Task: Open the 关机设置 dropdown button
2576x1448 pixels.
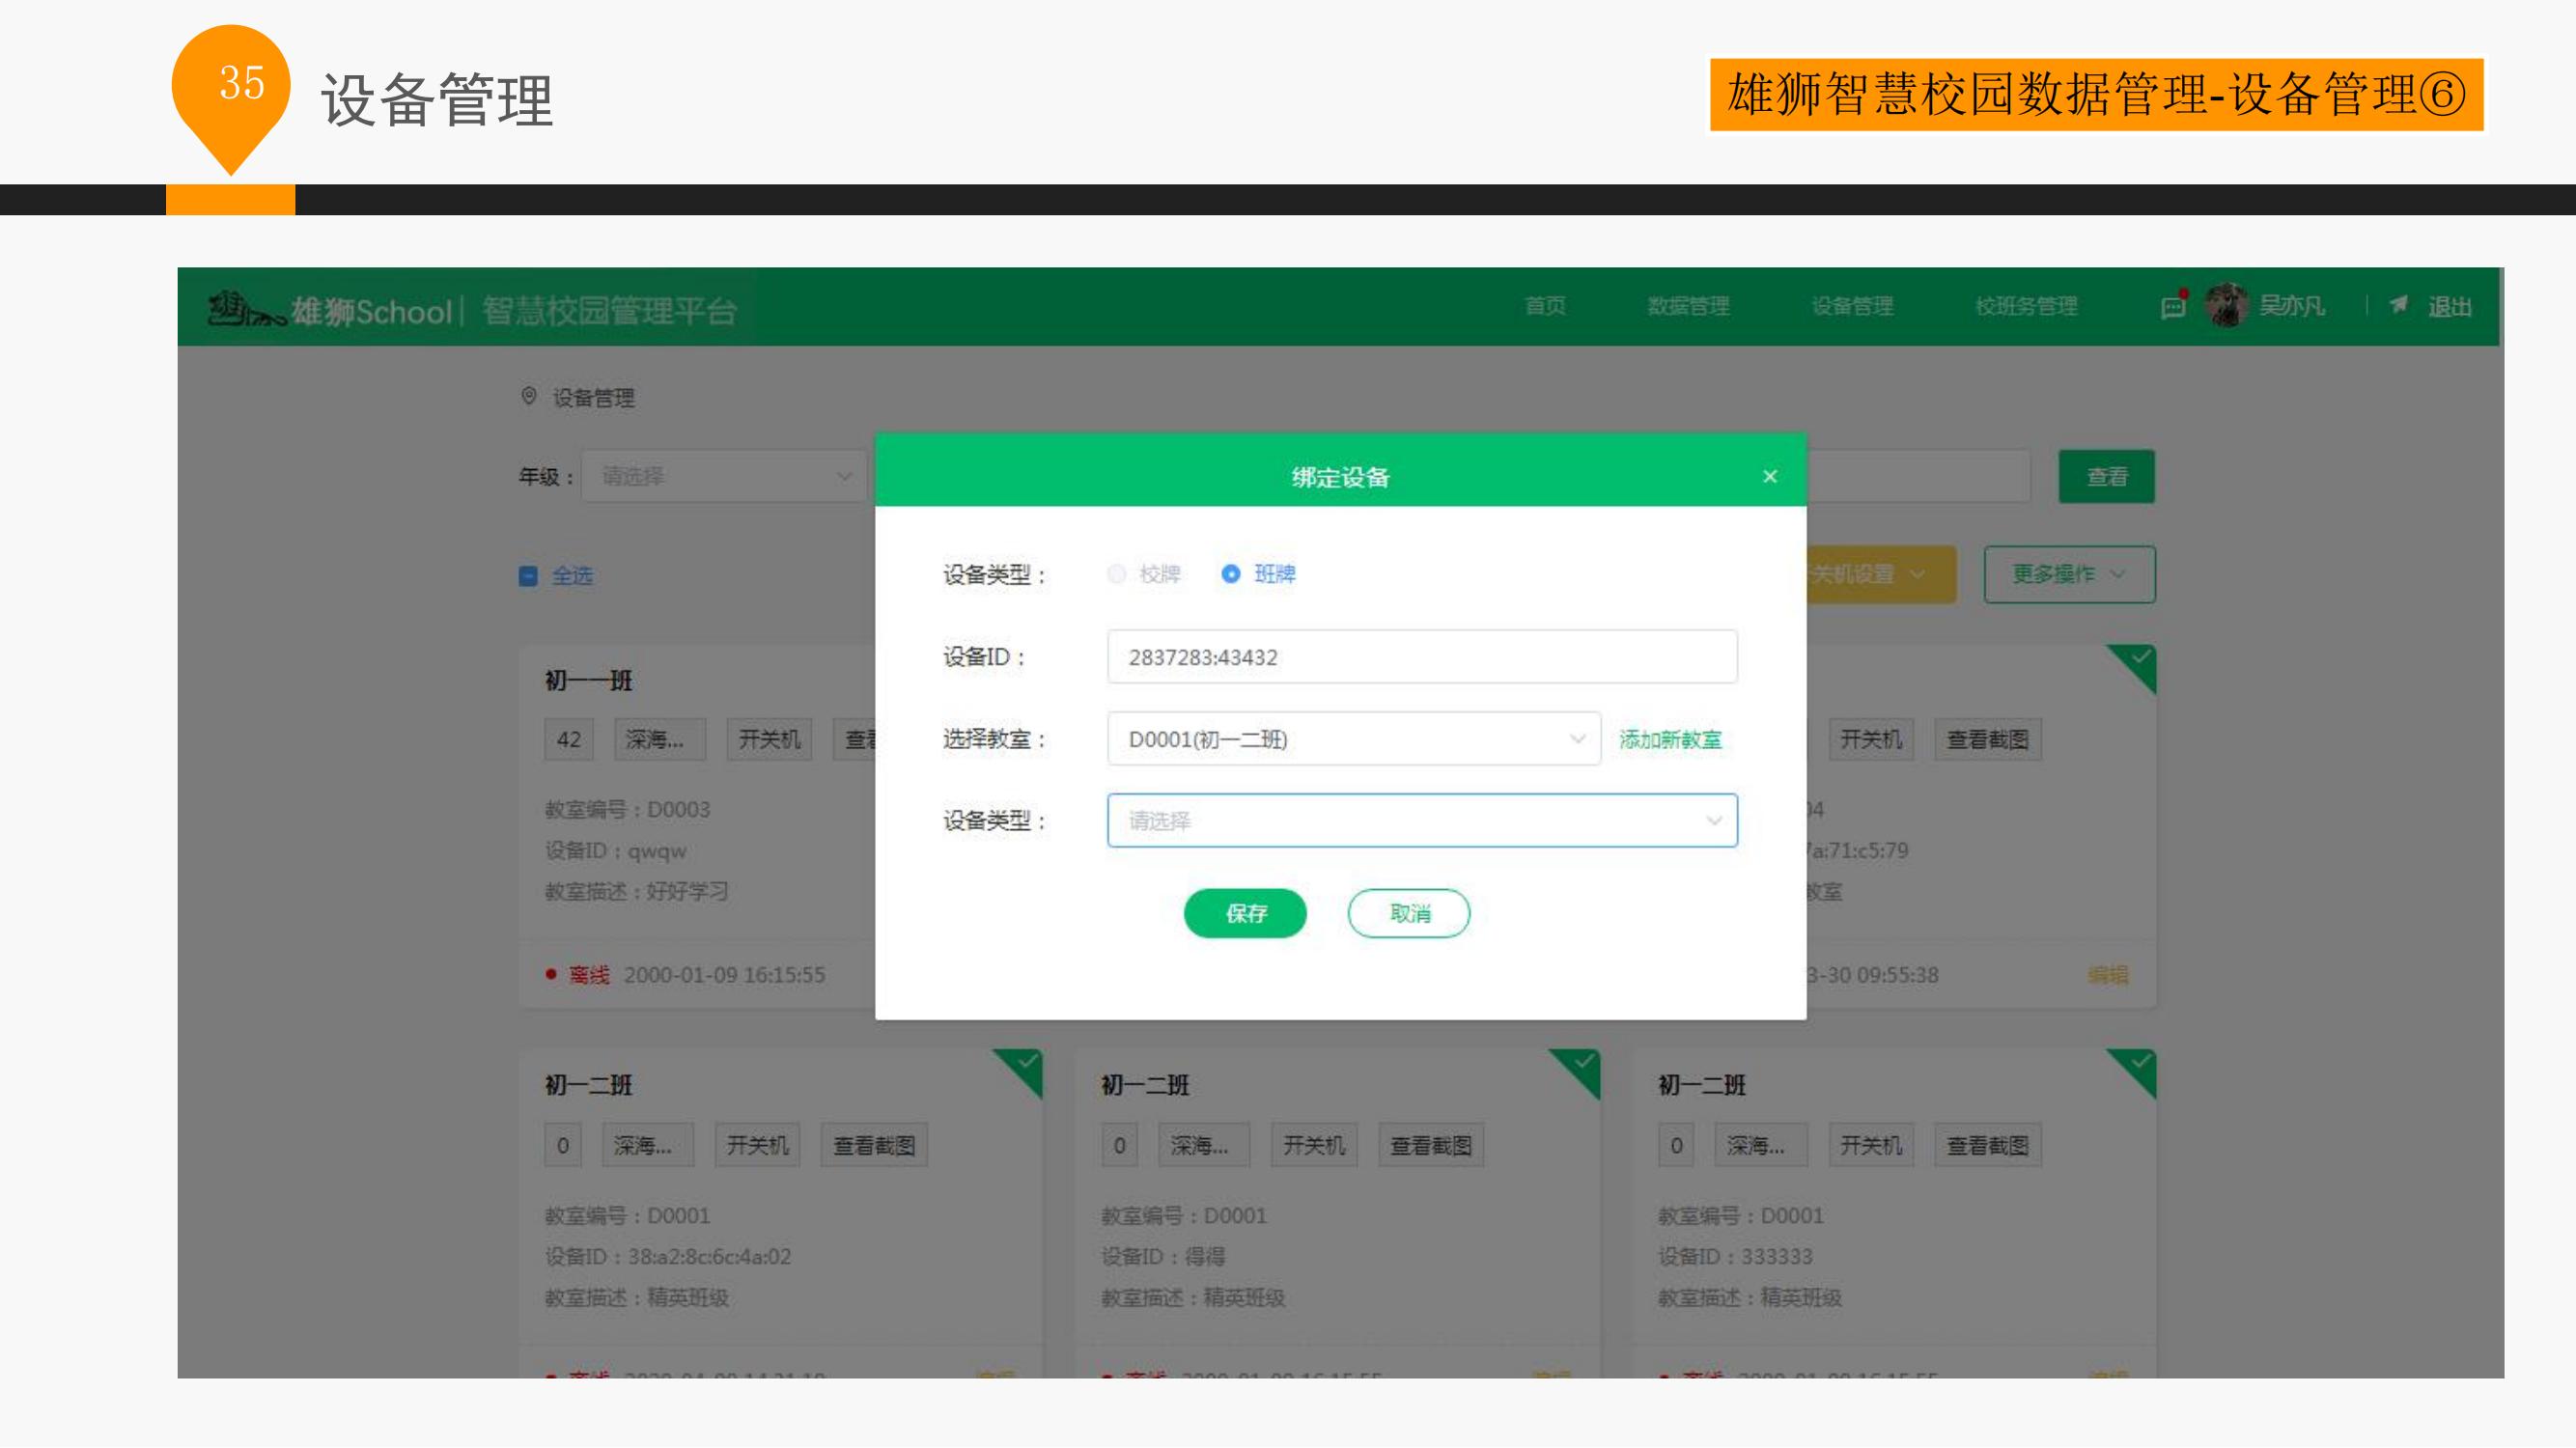Action: tap(1880, 574)
